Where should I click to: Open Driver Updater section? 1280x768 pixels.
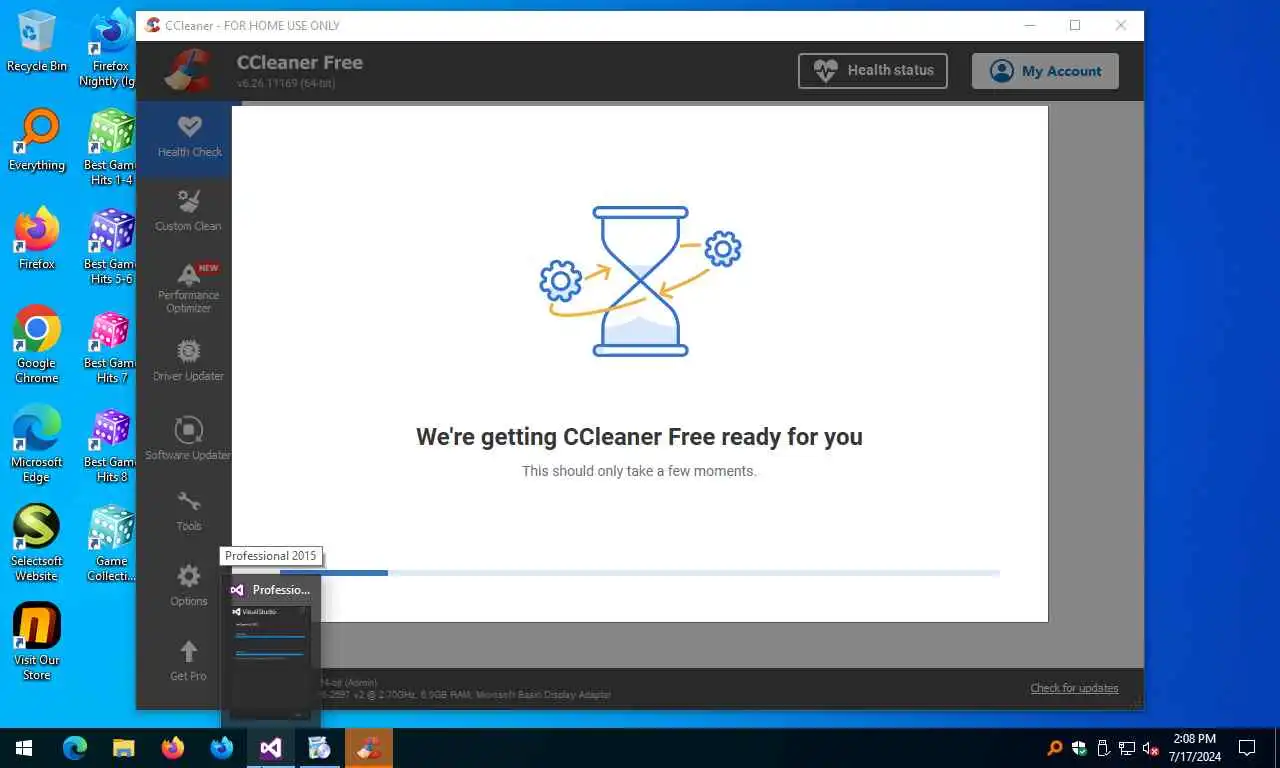tap(188, 361)
